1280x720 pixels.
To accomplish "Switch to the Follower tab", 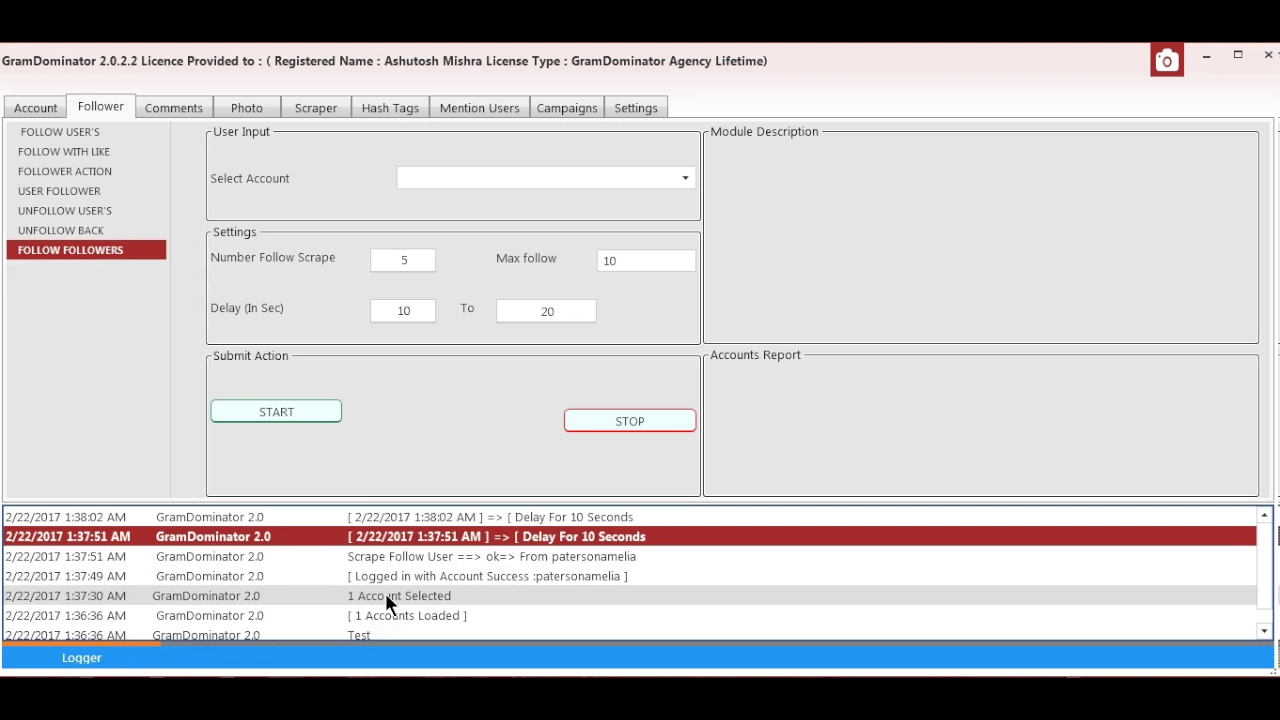I will coord(101,106).
